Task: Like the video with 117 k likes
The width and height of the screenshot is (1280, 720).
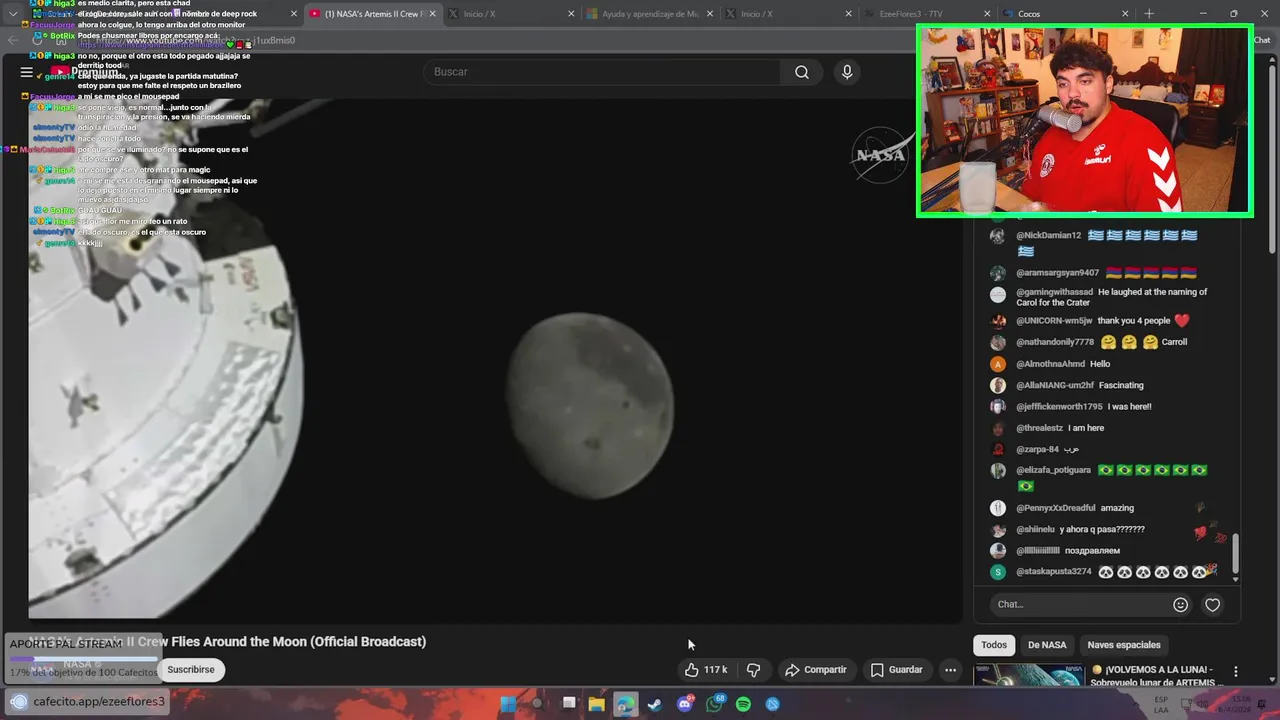Action: pyautogui.click(x=706, y=670)
